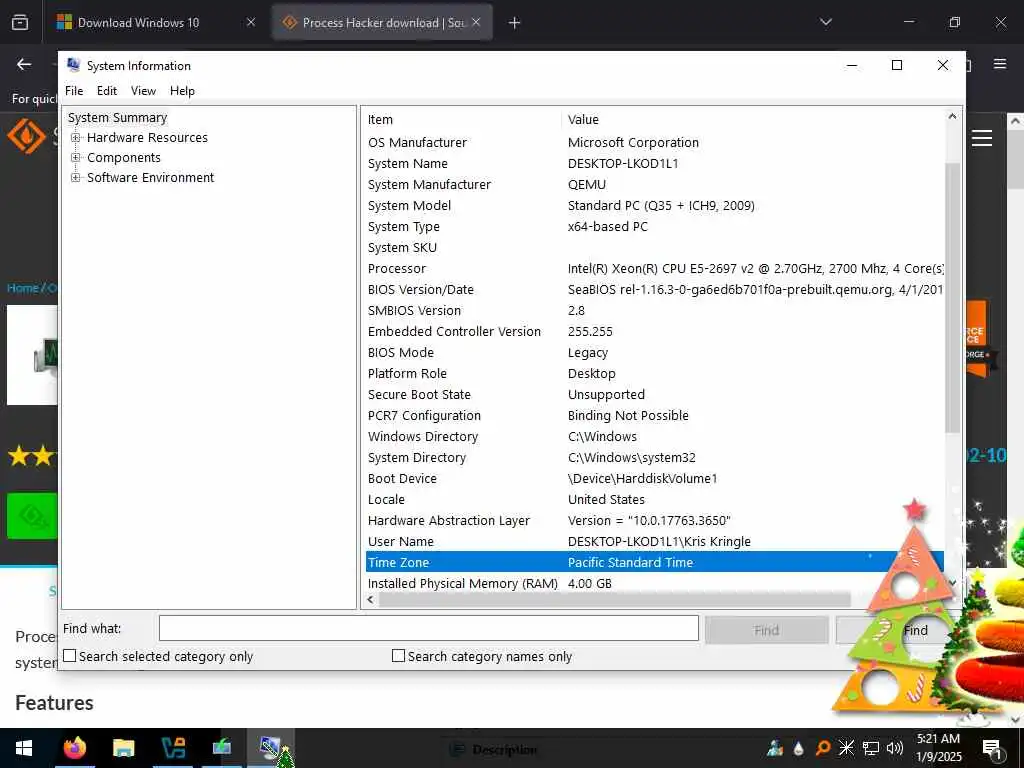Click the network tray icon
Image resolution: width=1024 pixels, height=768 pixels.
click(x=870, y=748)
